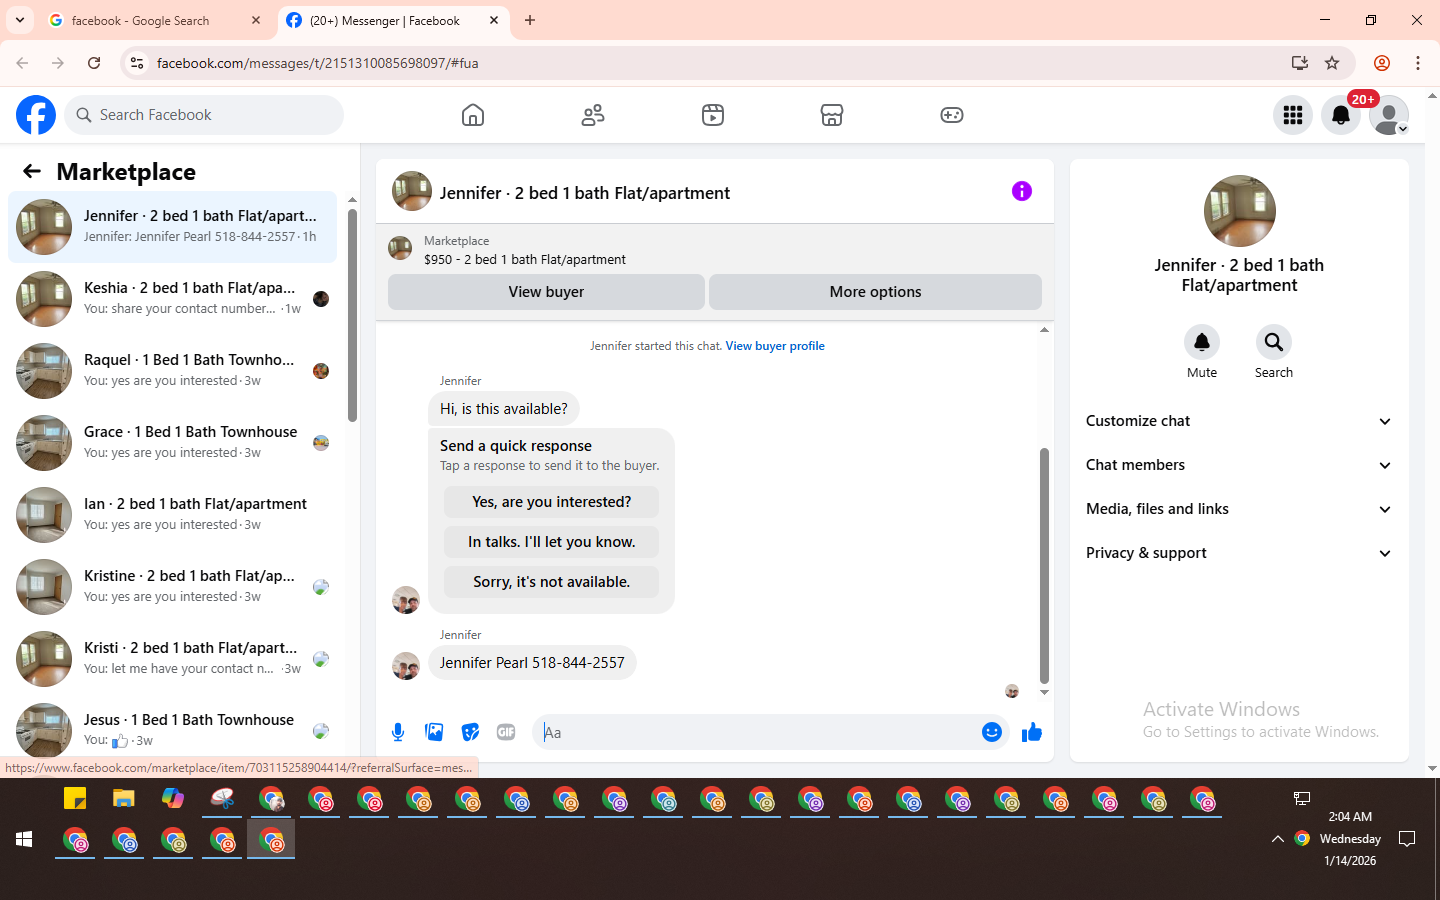Open the Gaming controller icon
This screenshot has height=900, width=1440.
(x=952, y=115)
